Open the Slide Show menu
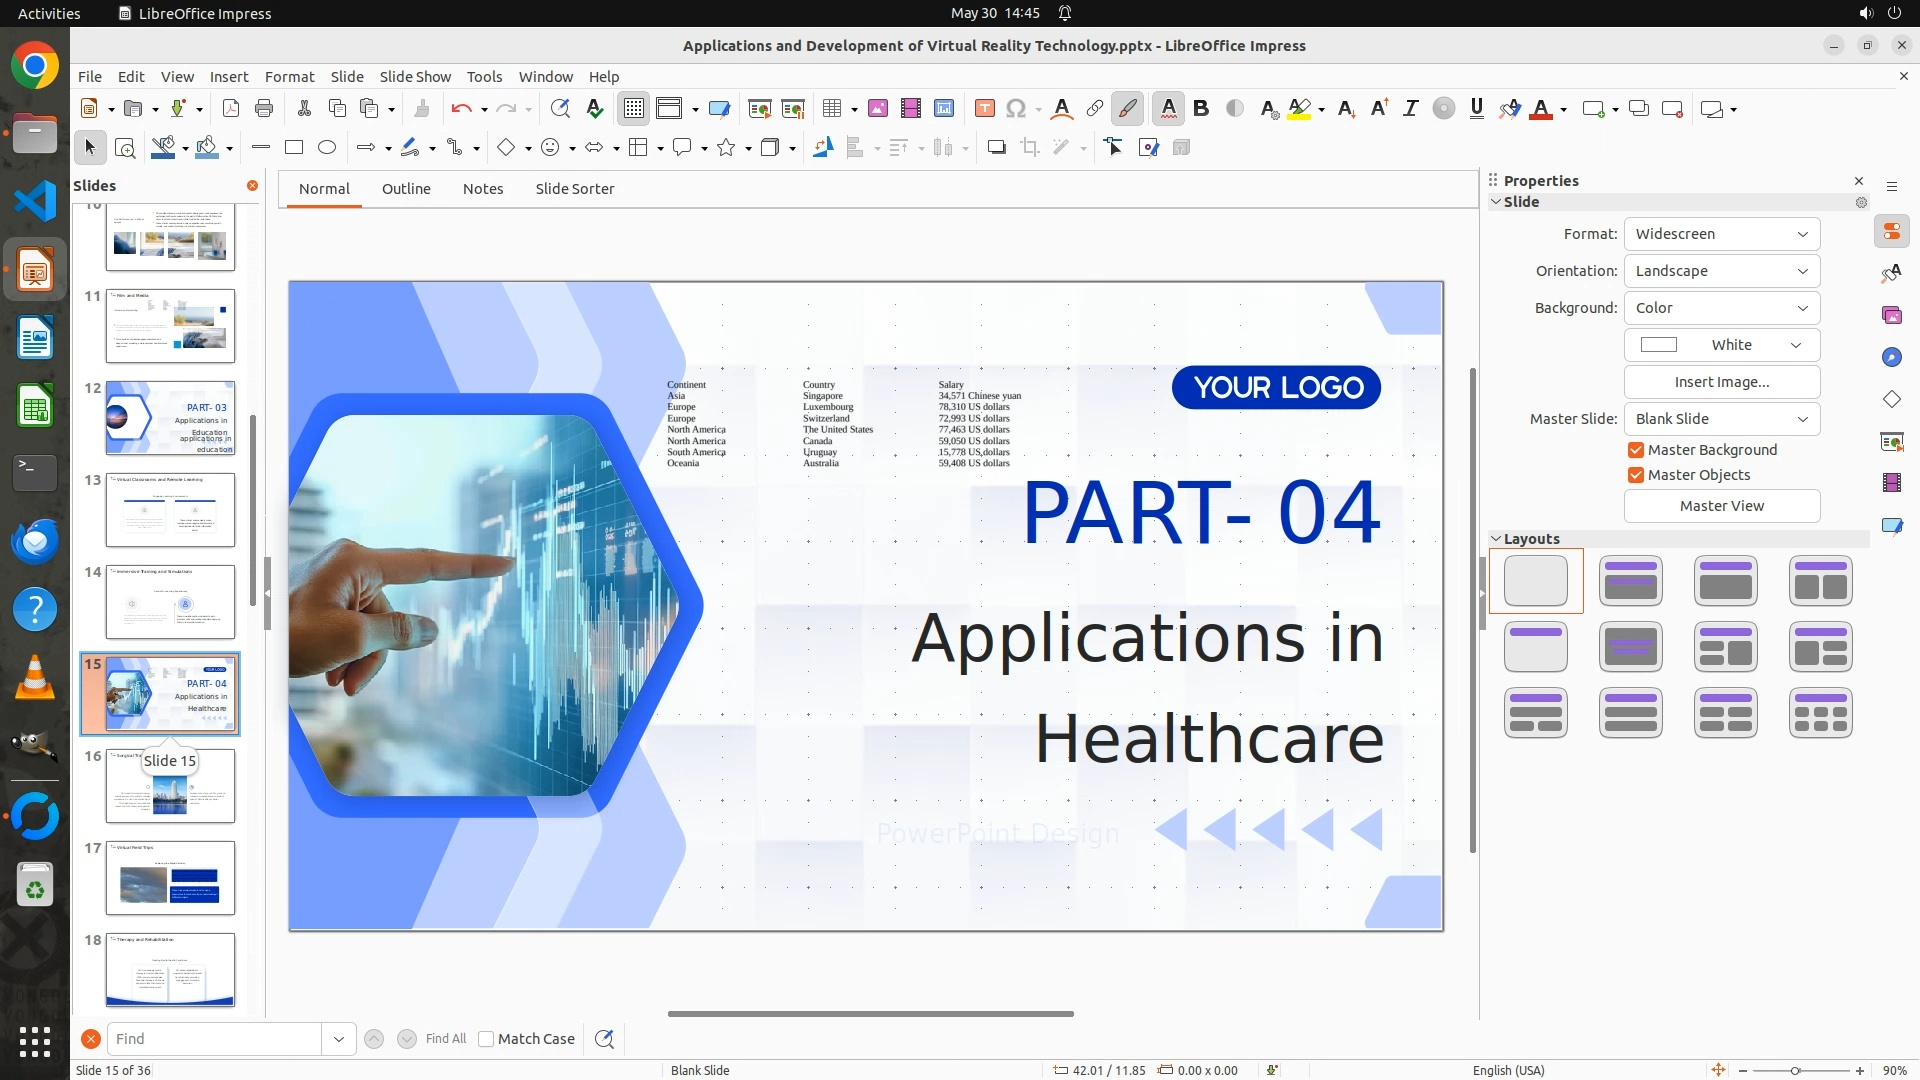This screenshot has height=1080, width=1920. [x=415, y=77]
